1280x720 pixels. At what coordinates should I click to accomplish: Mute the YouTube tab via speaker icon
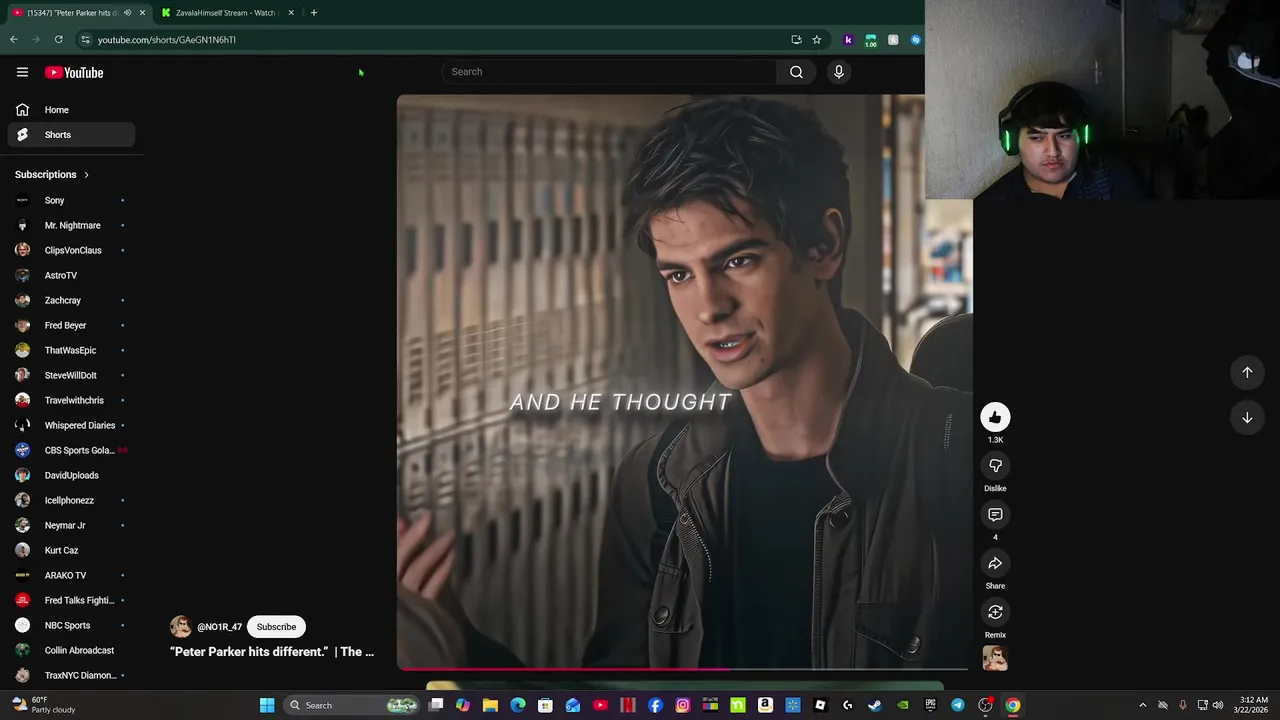pos(127,13)
